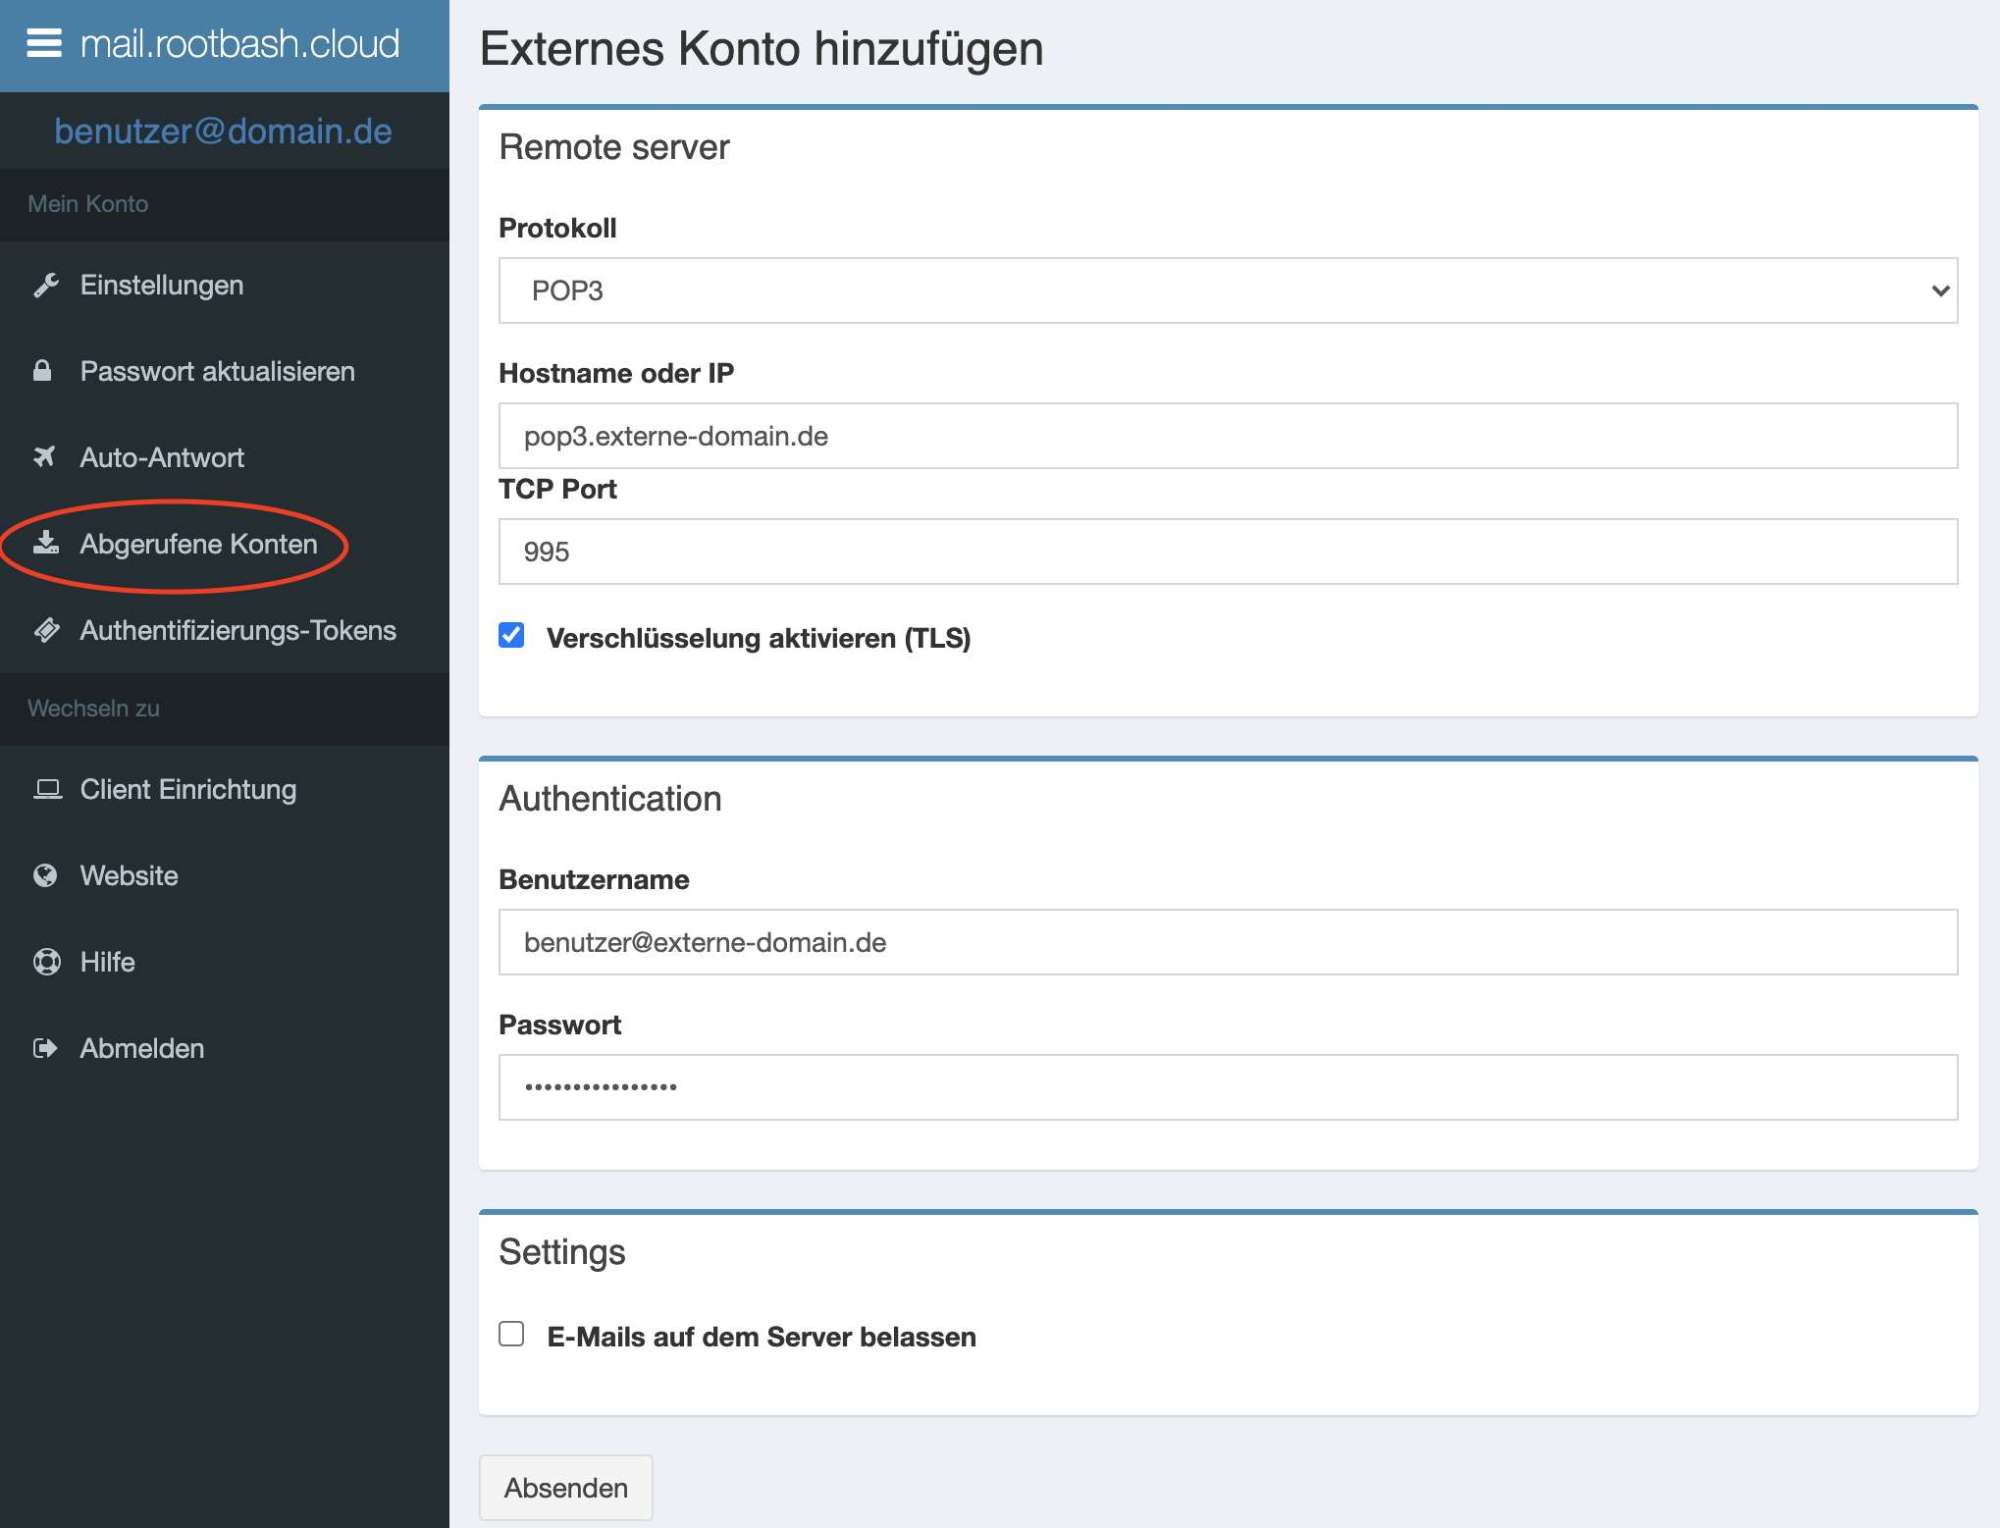
Task: Focus the TCP Port input field
Action: point(1227,551)
